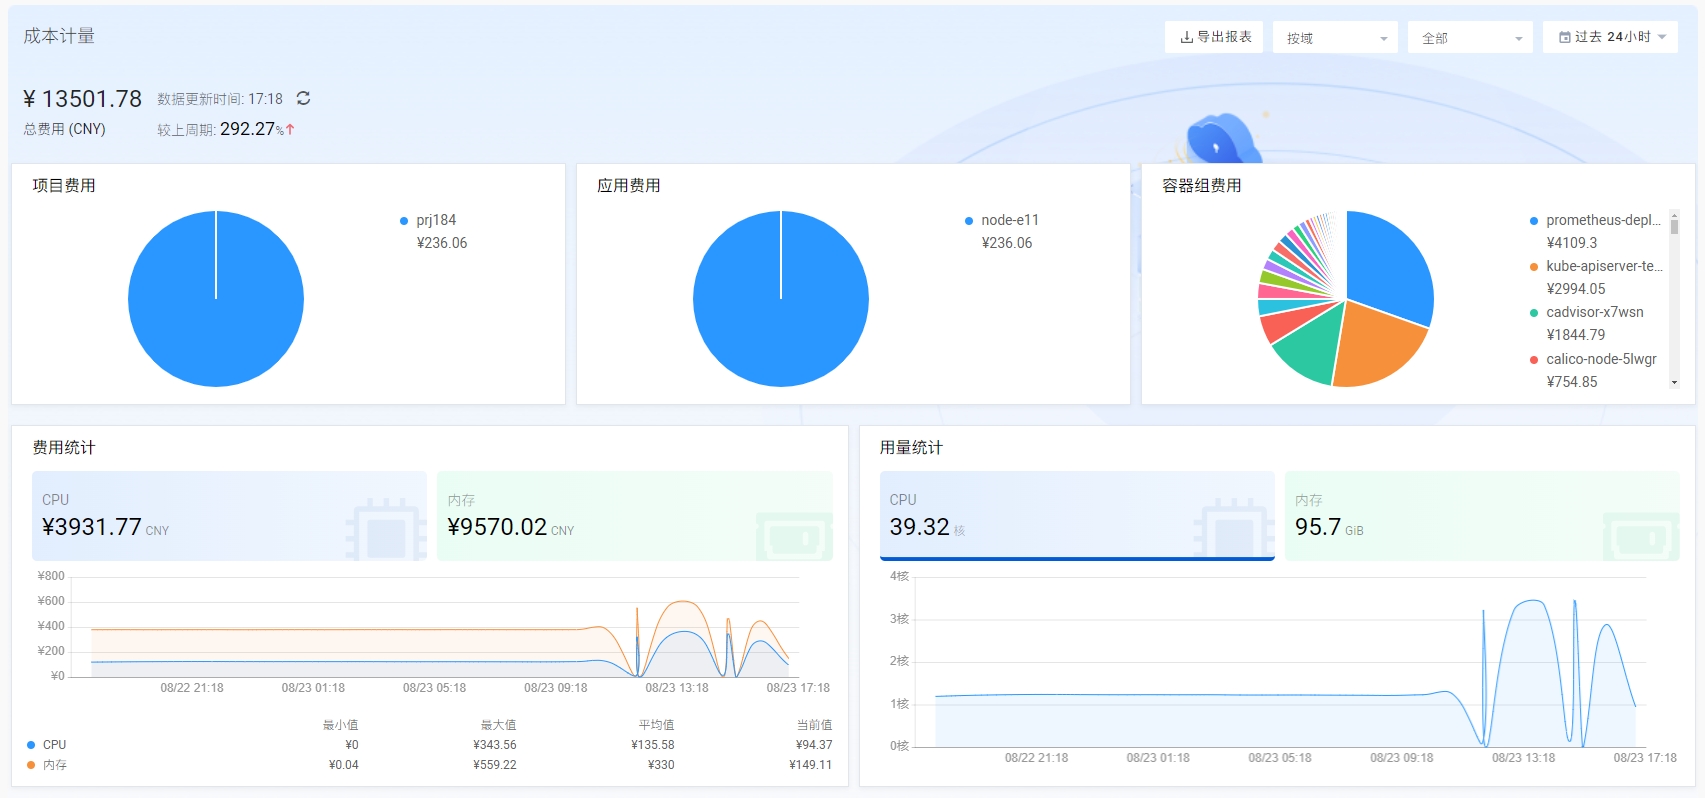The width and height of the screenshot is (1705, 798).
Task: Open the 按域 dropdown
Action: (x=1335, y=38)
